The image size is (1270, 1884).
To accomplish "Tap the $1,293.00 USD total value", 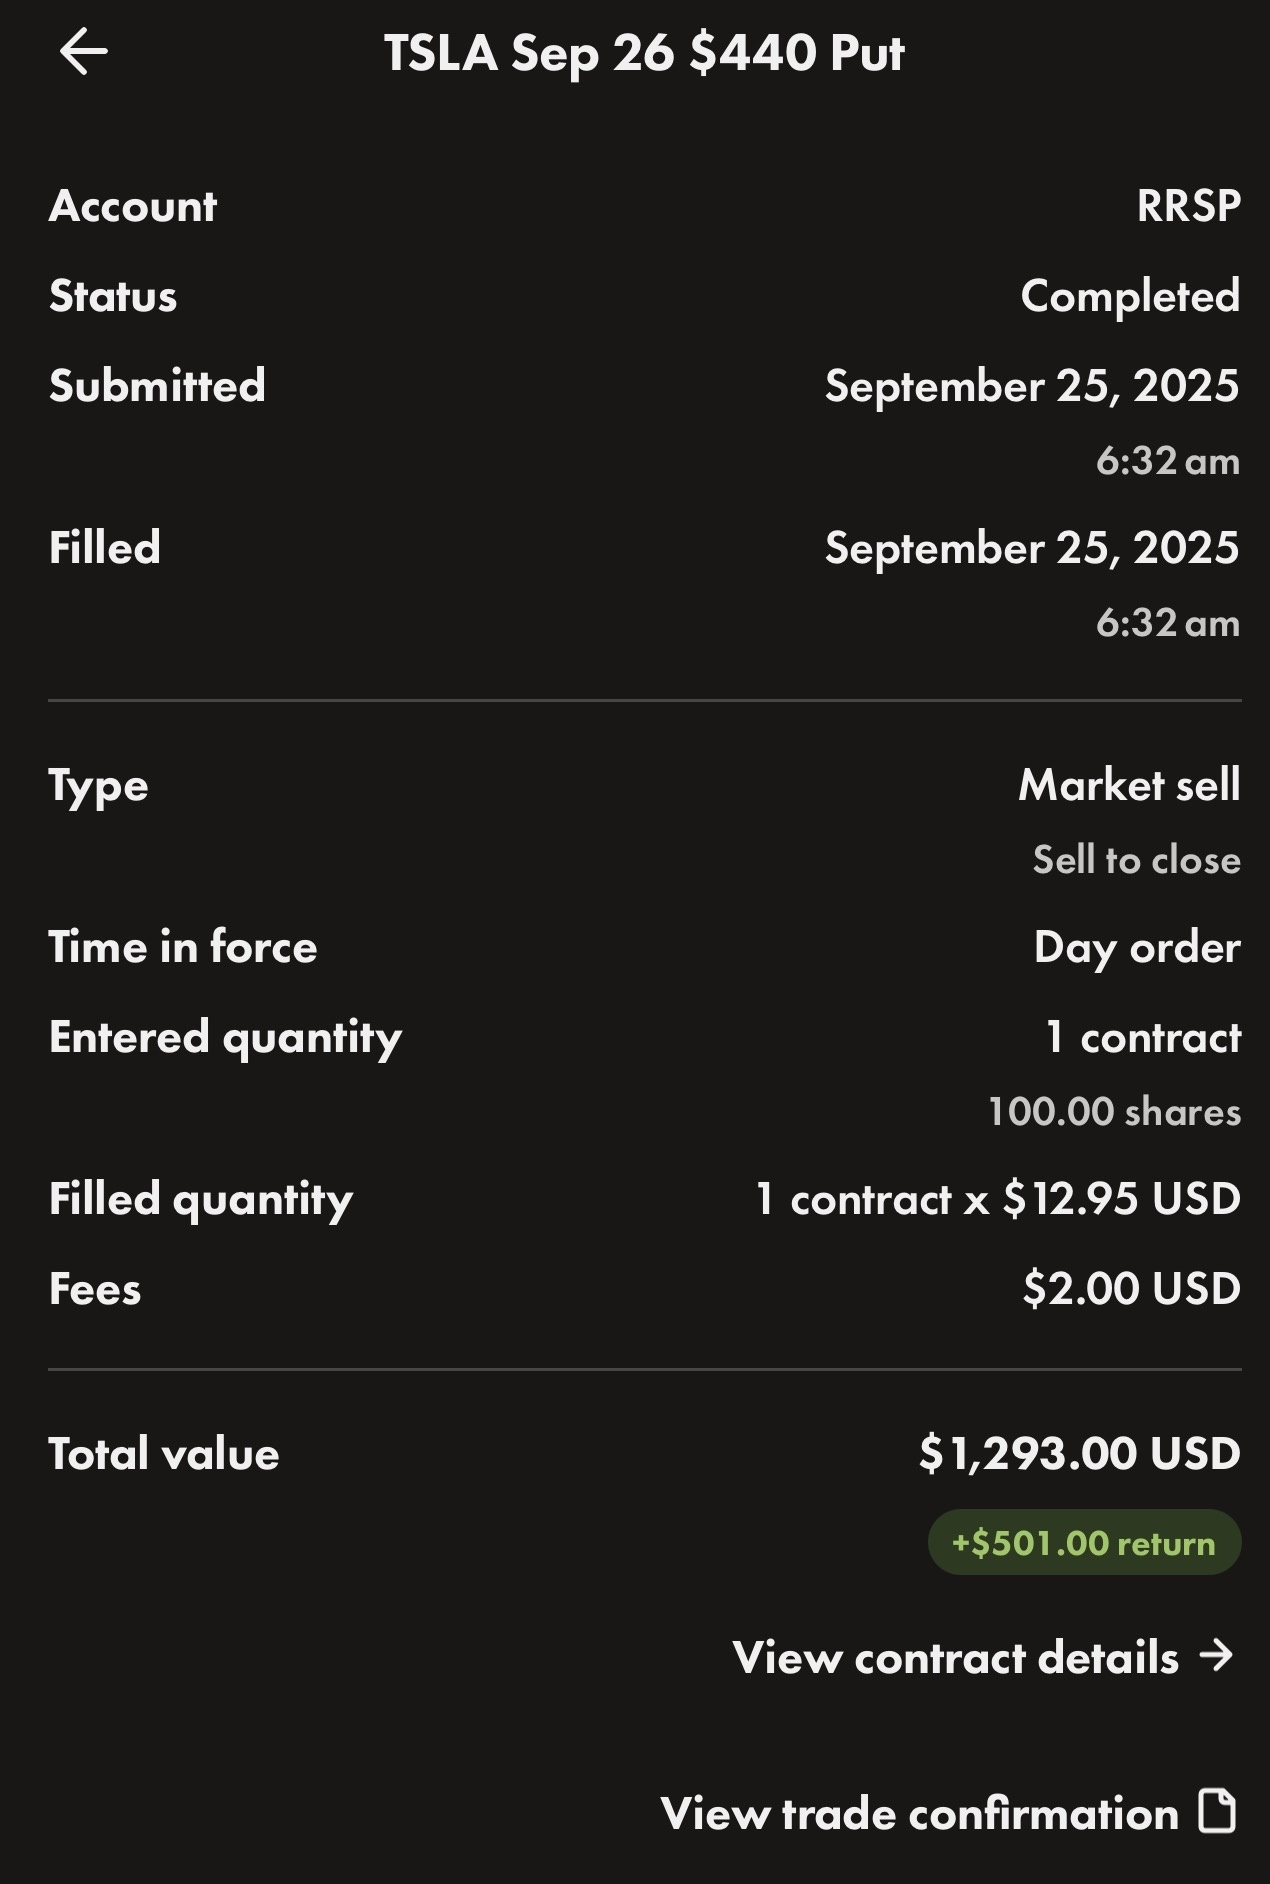I will pos(1079,1453).
